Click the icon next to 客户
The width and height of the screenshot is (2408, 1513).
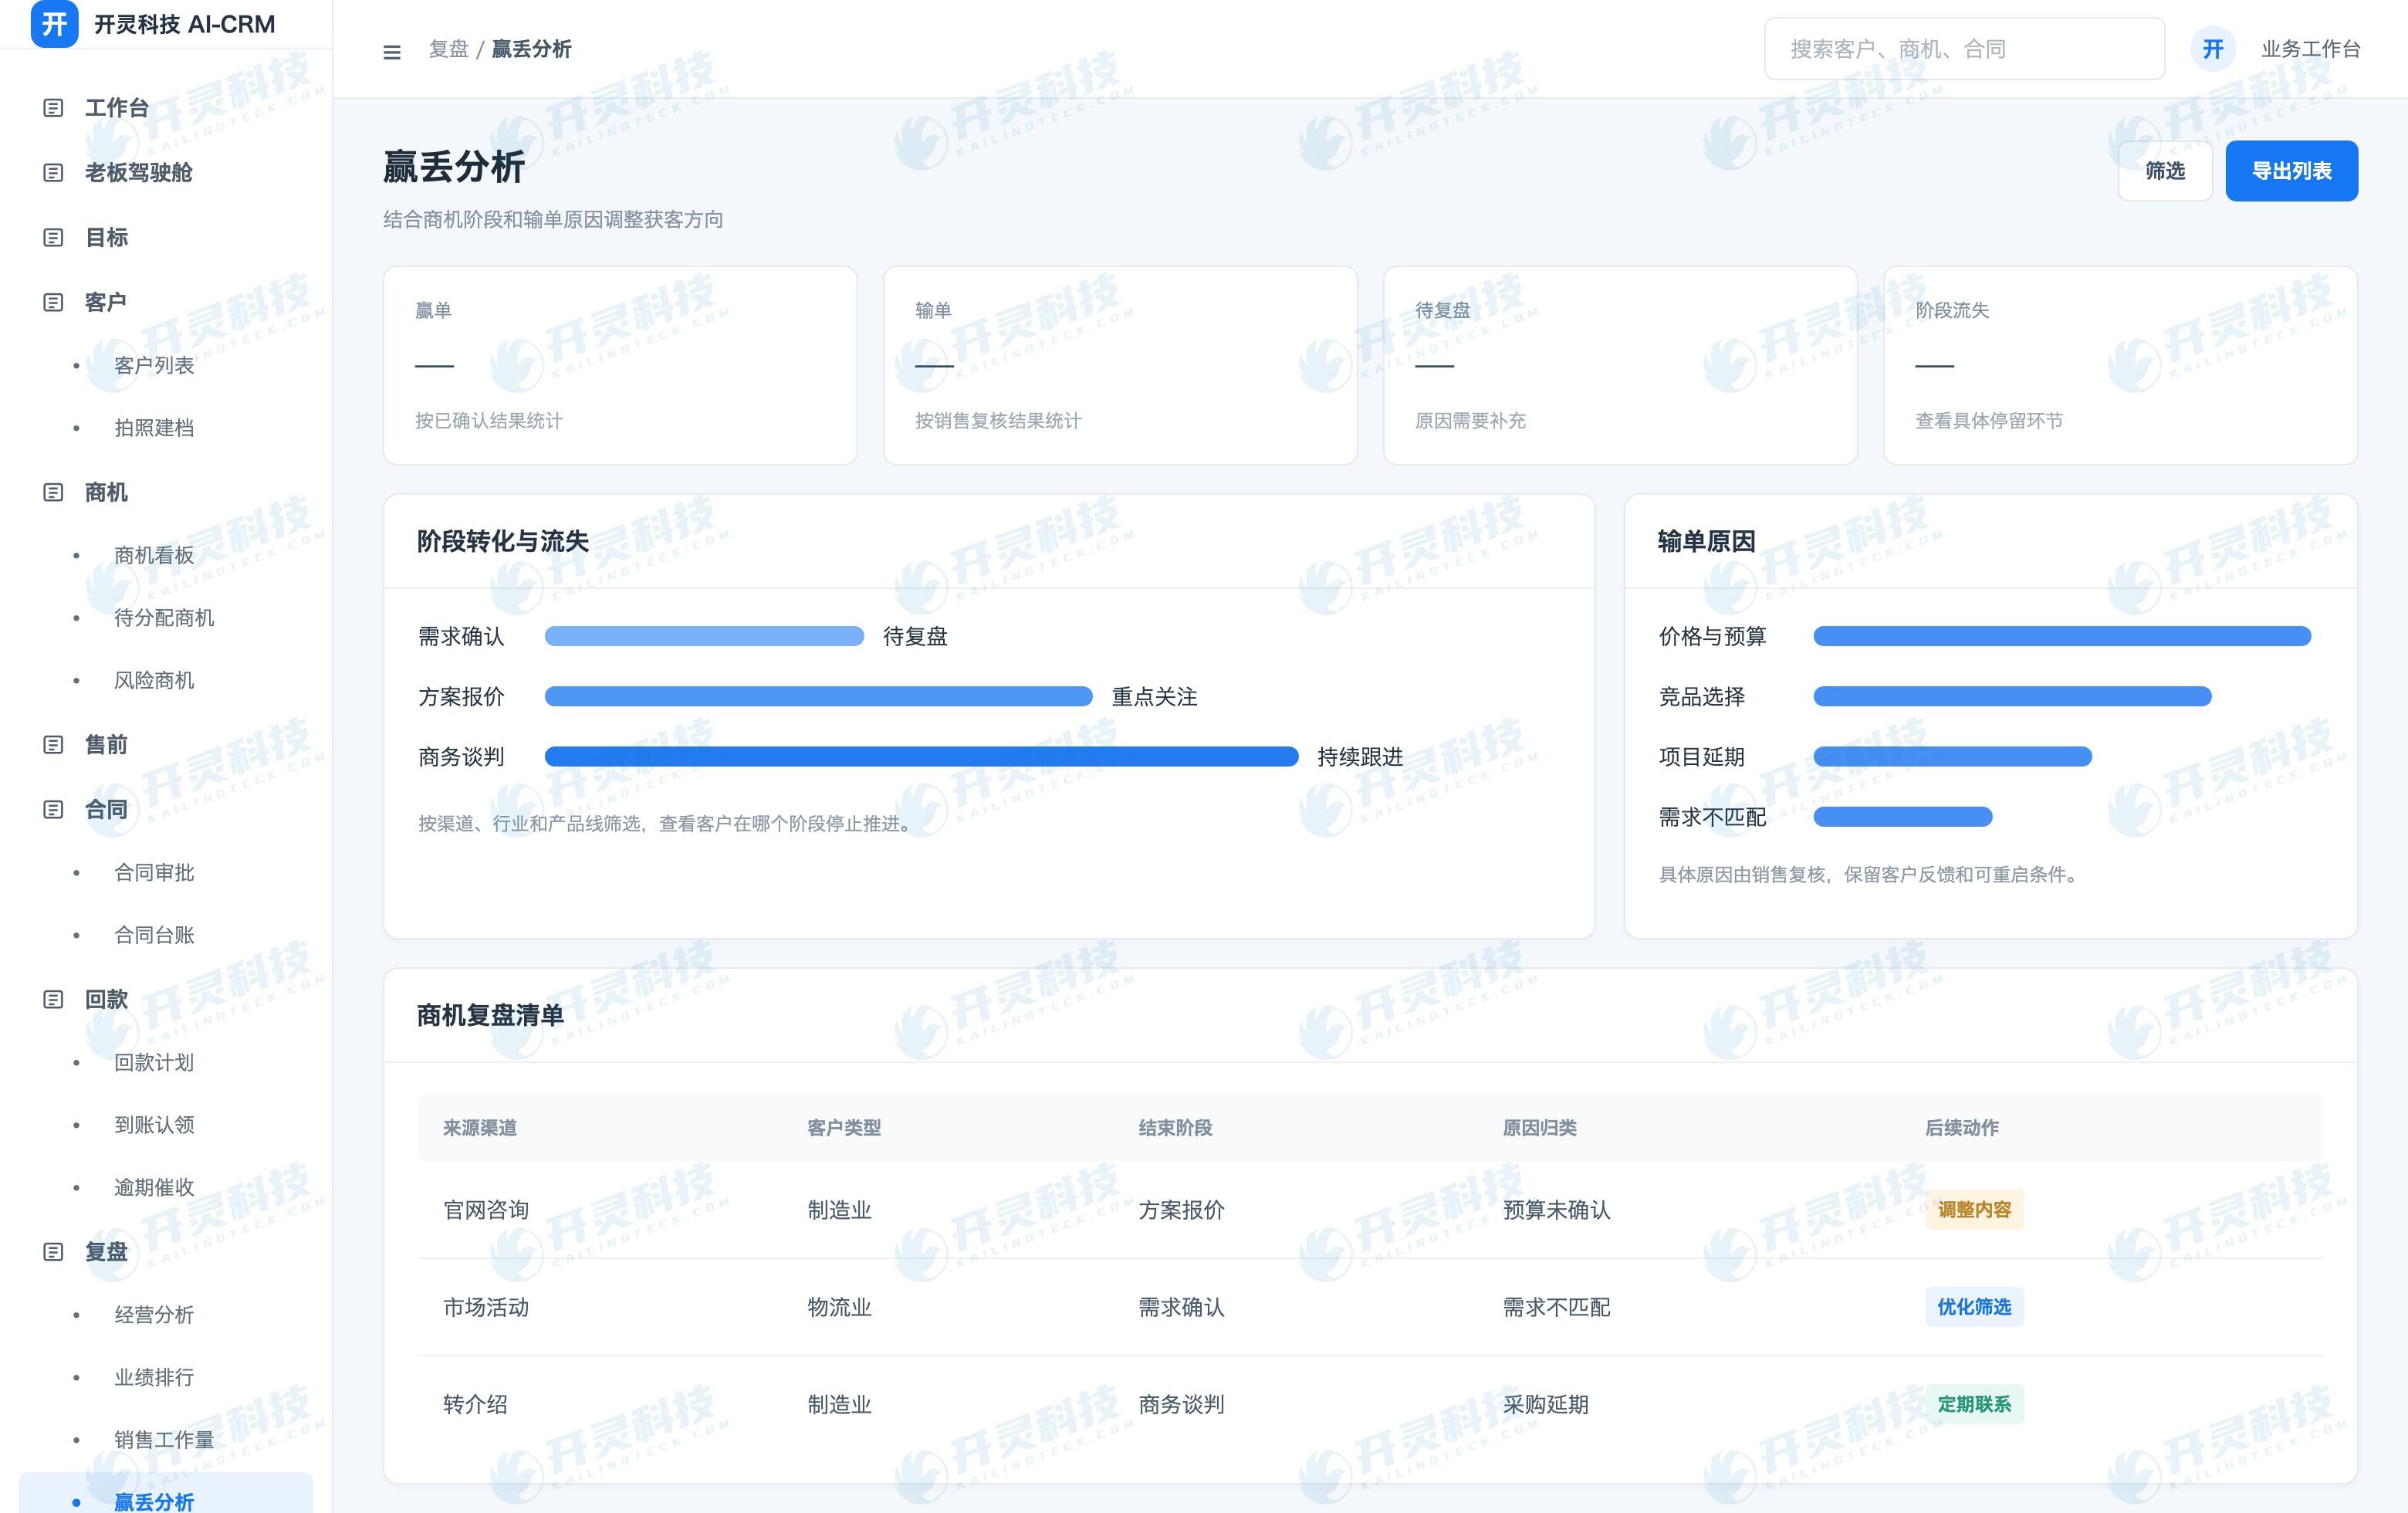[54, 302]
